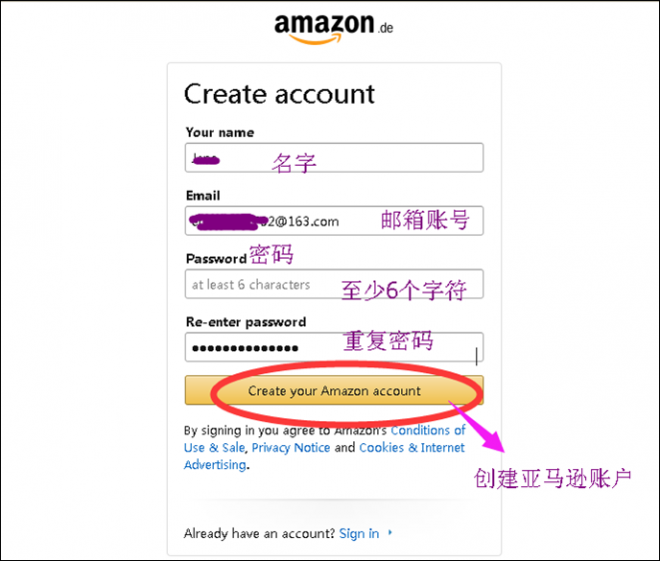Click the Email field label
Viewport: 660px width, 561px height.
point(203,196)
